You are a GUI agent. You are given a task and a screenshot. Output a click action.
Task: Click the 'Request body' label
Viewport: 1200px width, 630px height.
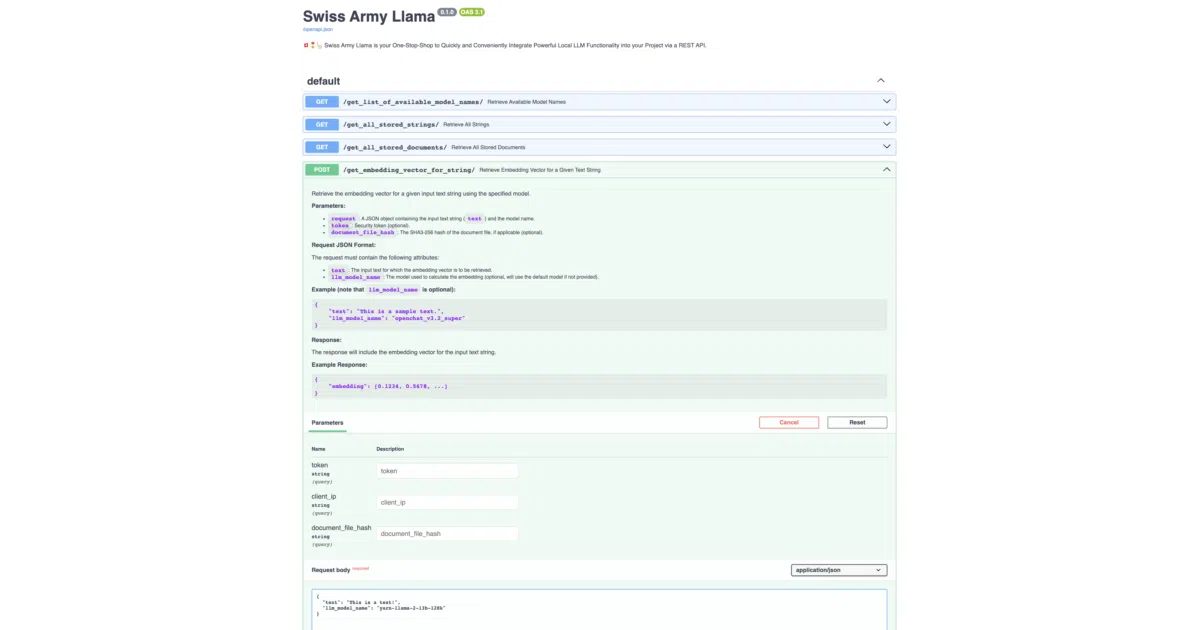[331, 570]
